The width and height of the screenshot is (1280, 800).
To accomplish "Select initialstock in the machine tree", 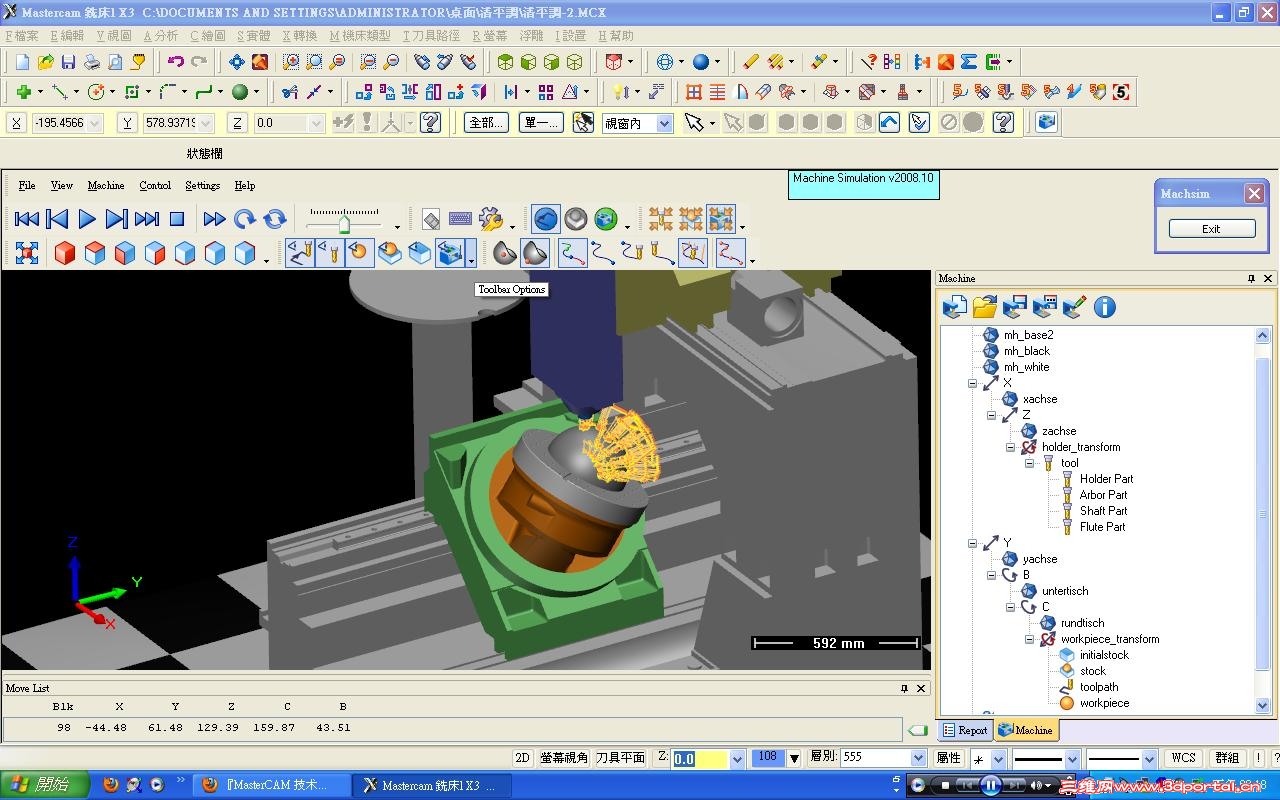I will tap(1104, 655).
